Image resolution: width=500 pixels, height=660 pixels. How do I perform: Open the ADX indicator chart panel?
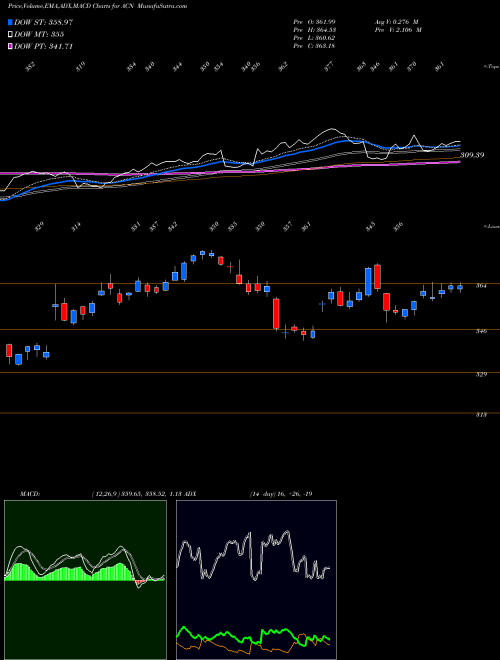pyautogui.click(x=256, y=580)
